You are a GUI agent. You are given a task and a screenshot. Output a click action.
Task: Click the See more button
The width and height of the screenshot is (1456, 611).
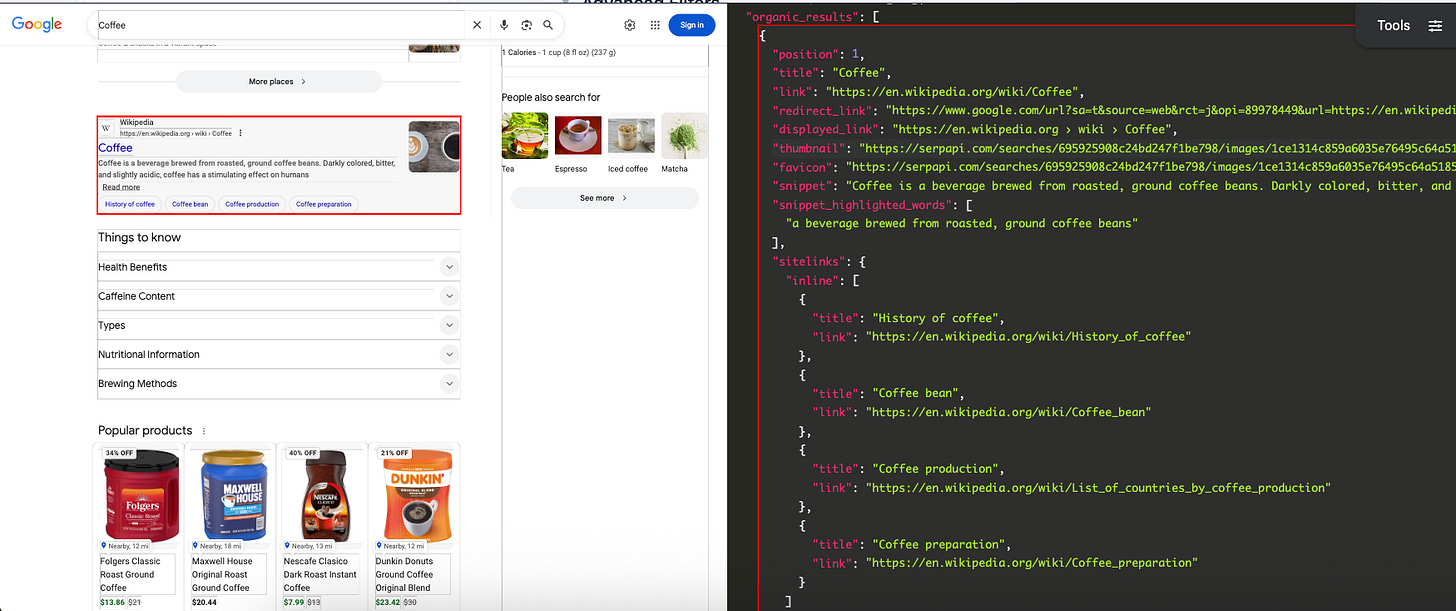pyautogui.click(x=604, y=198)
